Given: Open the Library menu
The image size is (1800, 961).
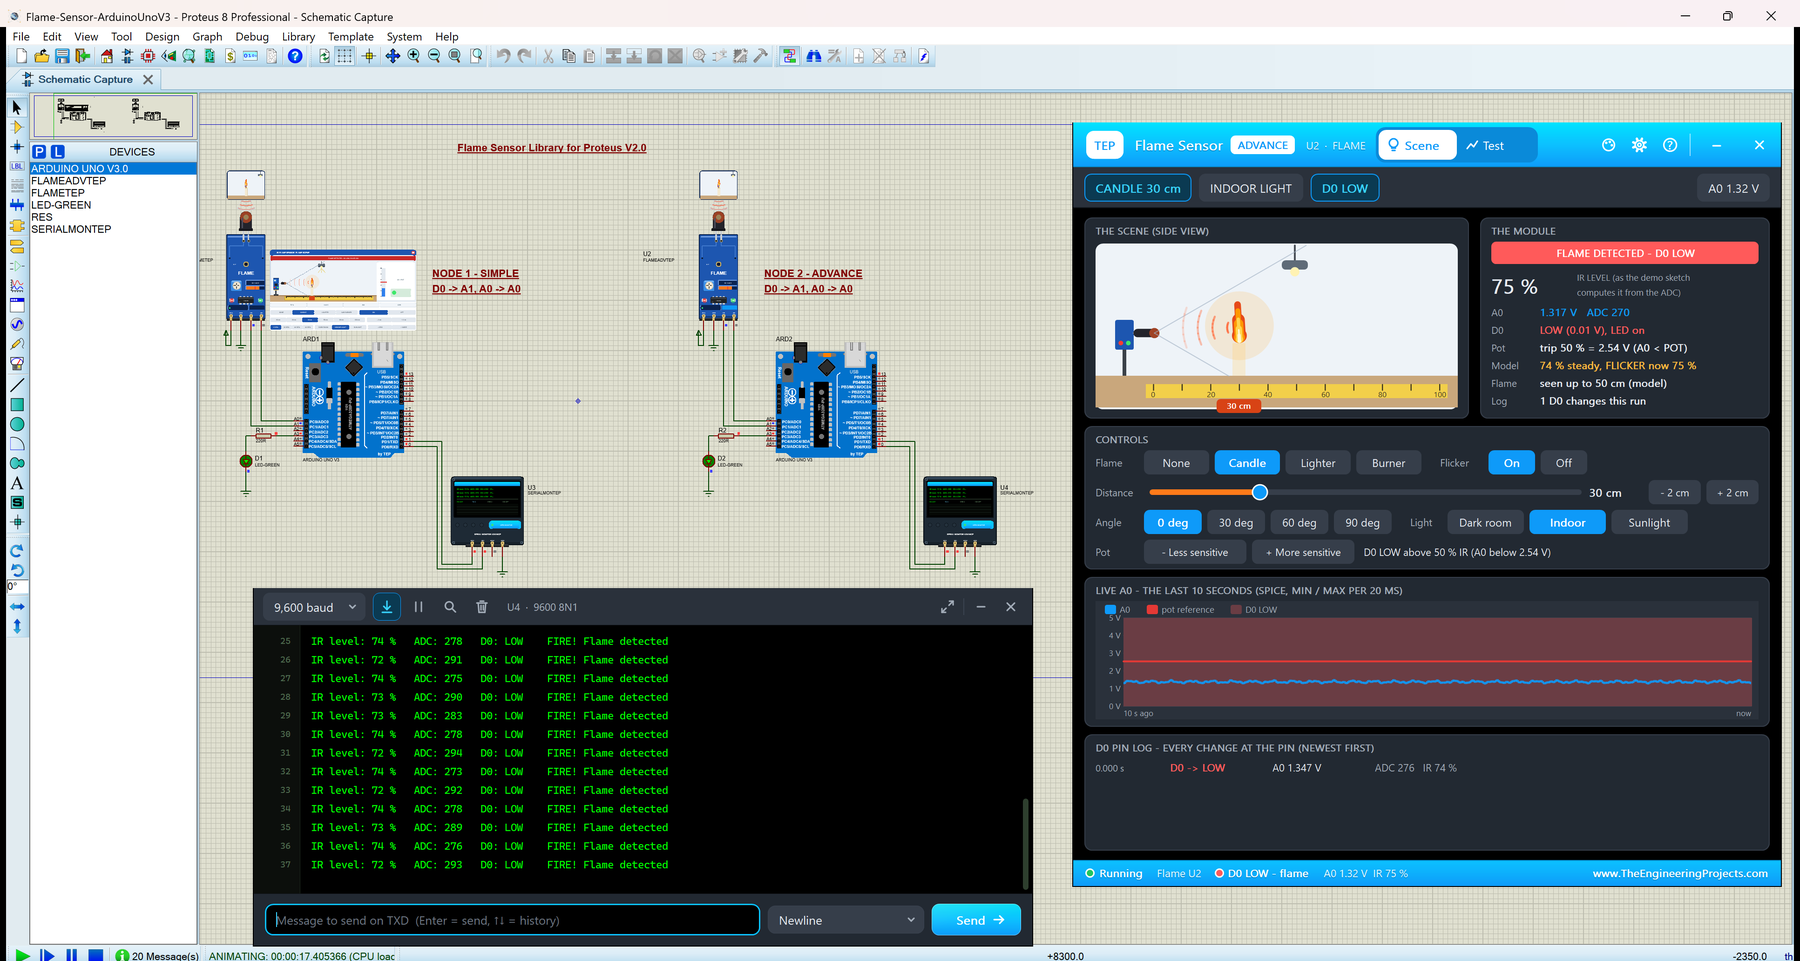Looking at the screenshot, I should [298, 37].
